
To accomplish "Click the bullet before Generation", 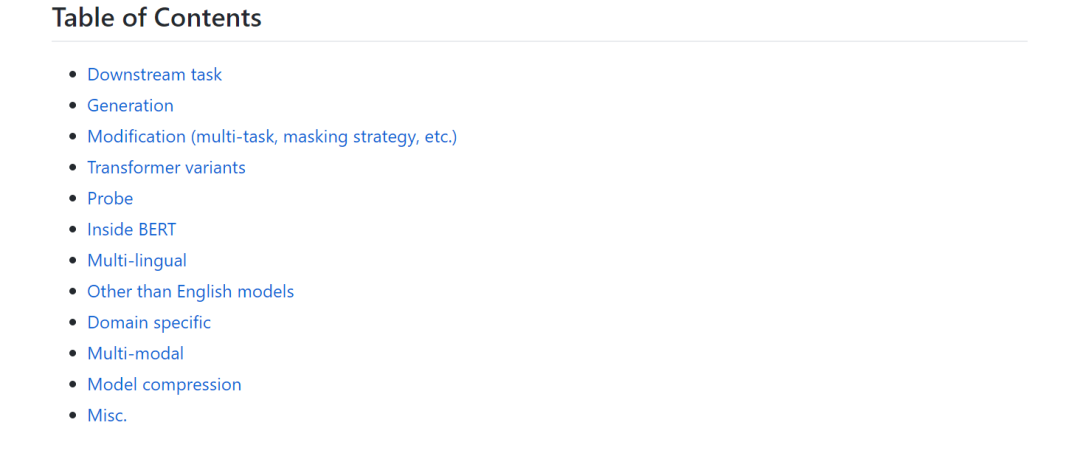I will click(x=72, y=106).
